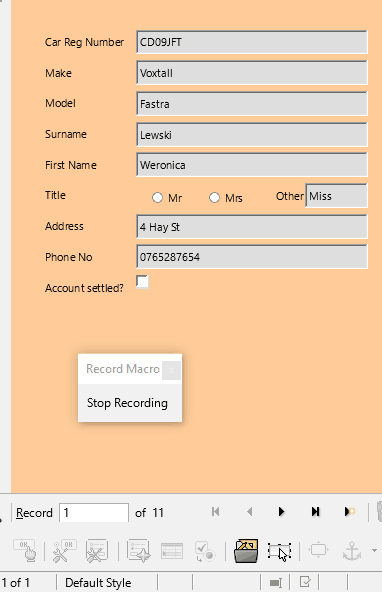Image resolution: width=382 pixels, height=592 pixels.
Task: Go to the next record
Action: point(281,512)
